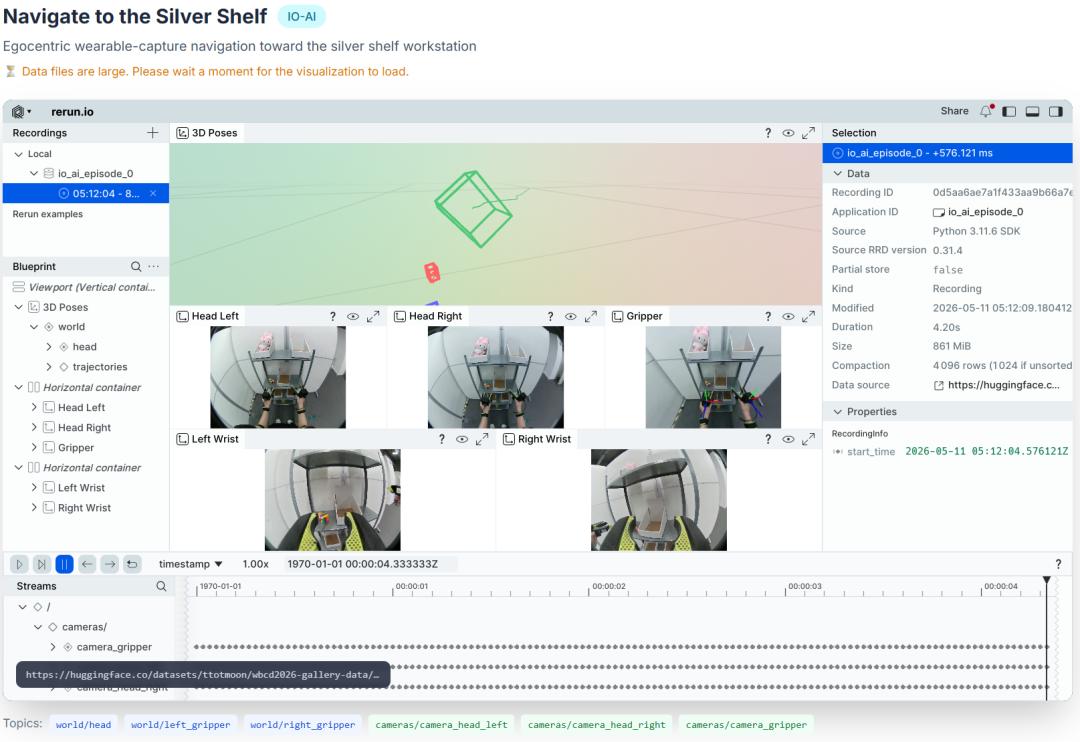
Task: Toggle visibility of the Left Wrist view
Action: (x=462, y=439)
